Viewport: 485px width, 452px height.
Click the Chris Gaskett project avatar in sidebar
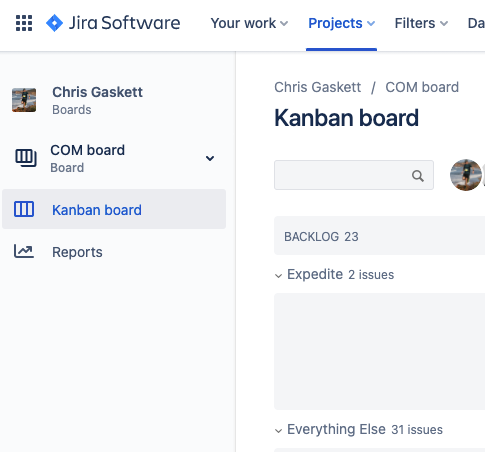(x=24, y=100)
